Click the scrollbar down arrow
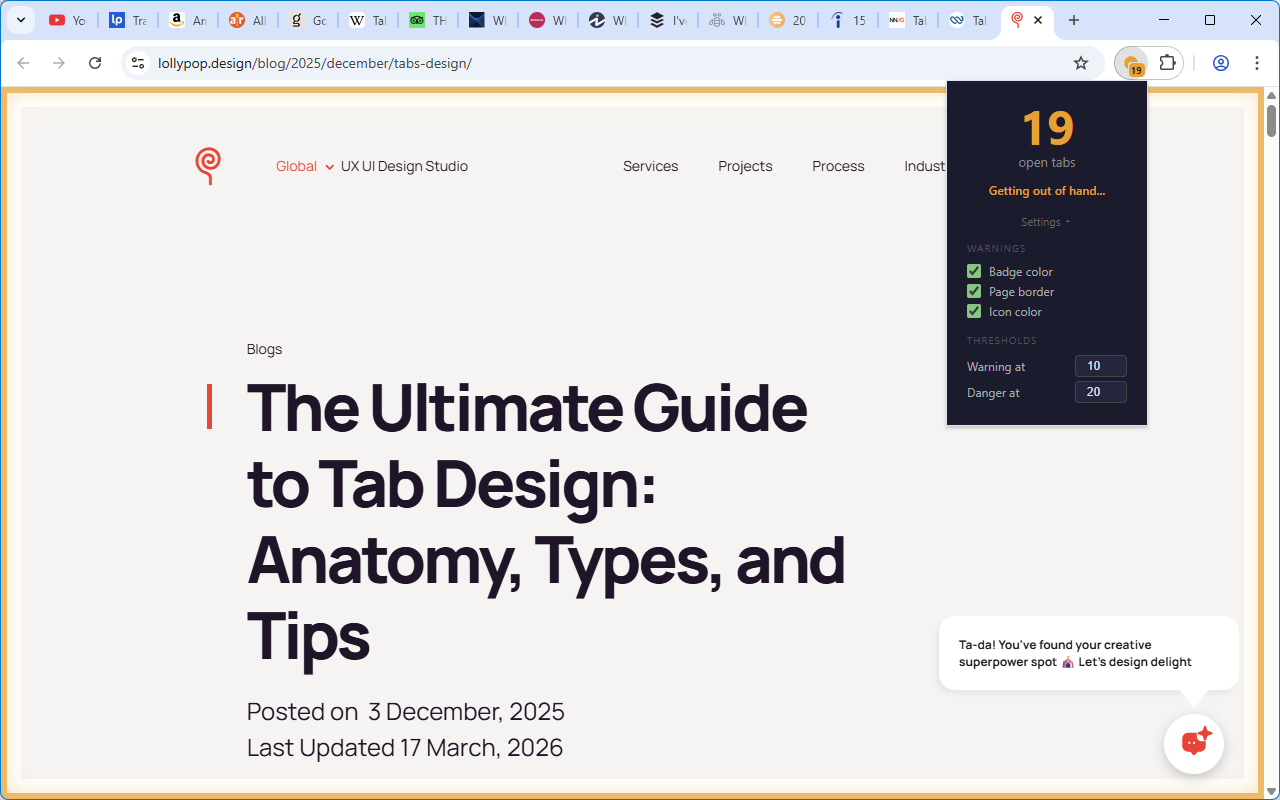The image size is (1280, 800). [1272, 791]
